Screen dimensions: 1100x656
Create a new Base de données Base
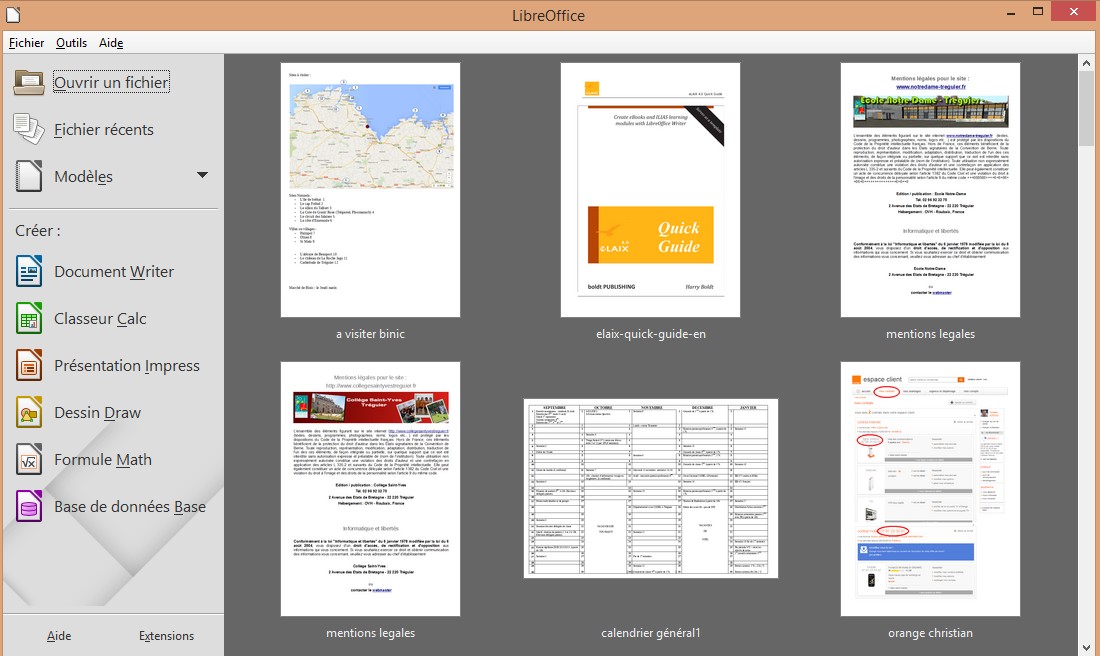(130, 507)
